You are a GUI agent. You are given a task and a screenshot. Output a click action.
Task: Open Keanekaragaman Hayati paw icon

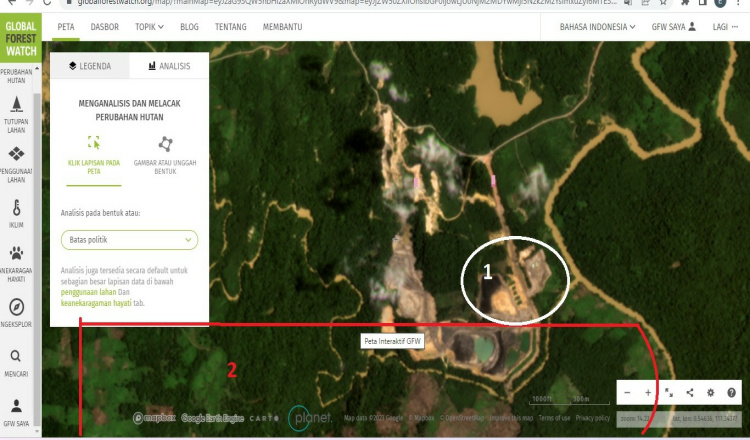[x=17, y=263]
